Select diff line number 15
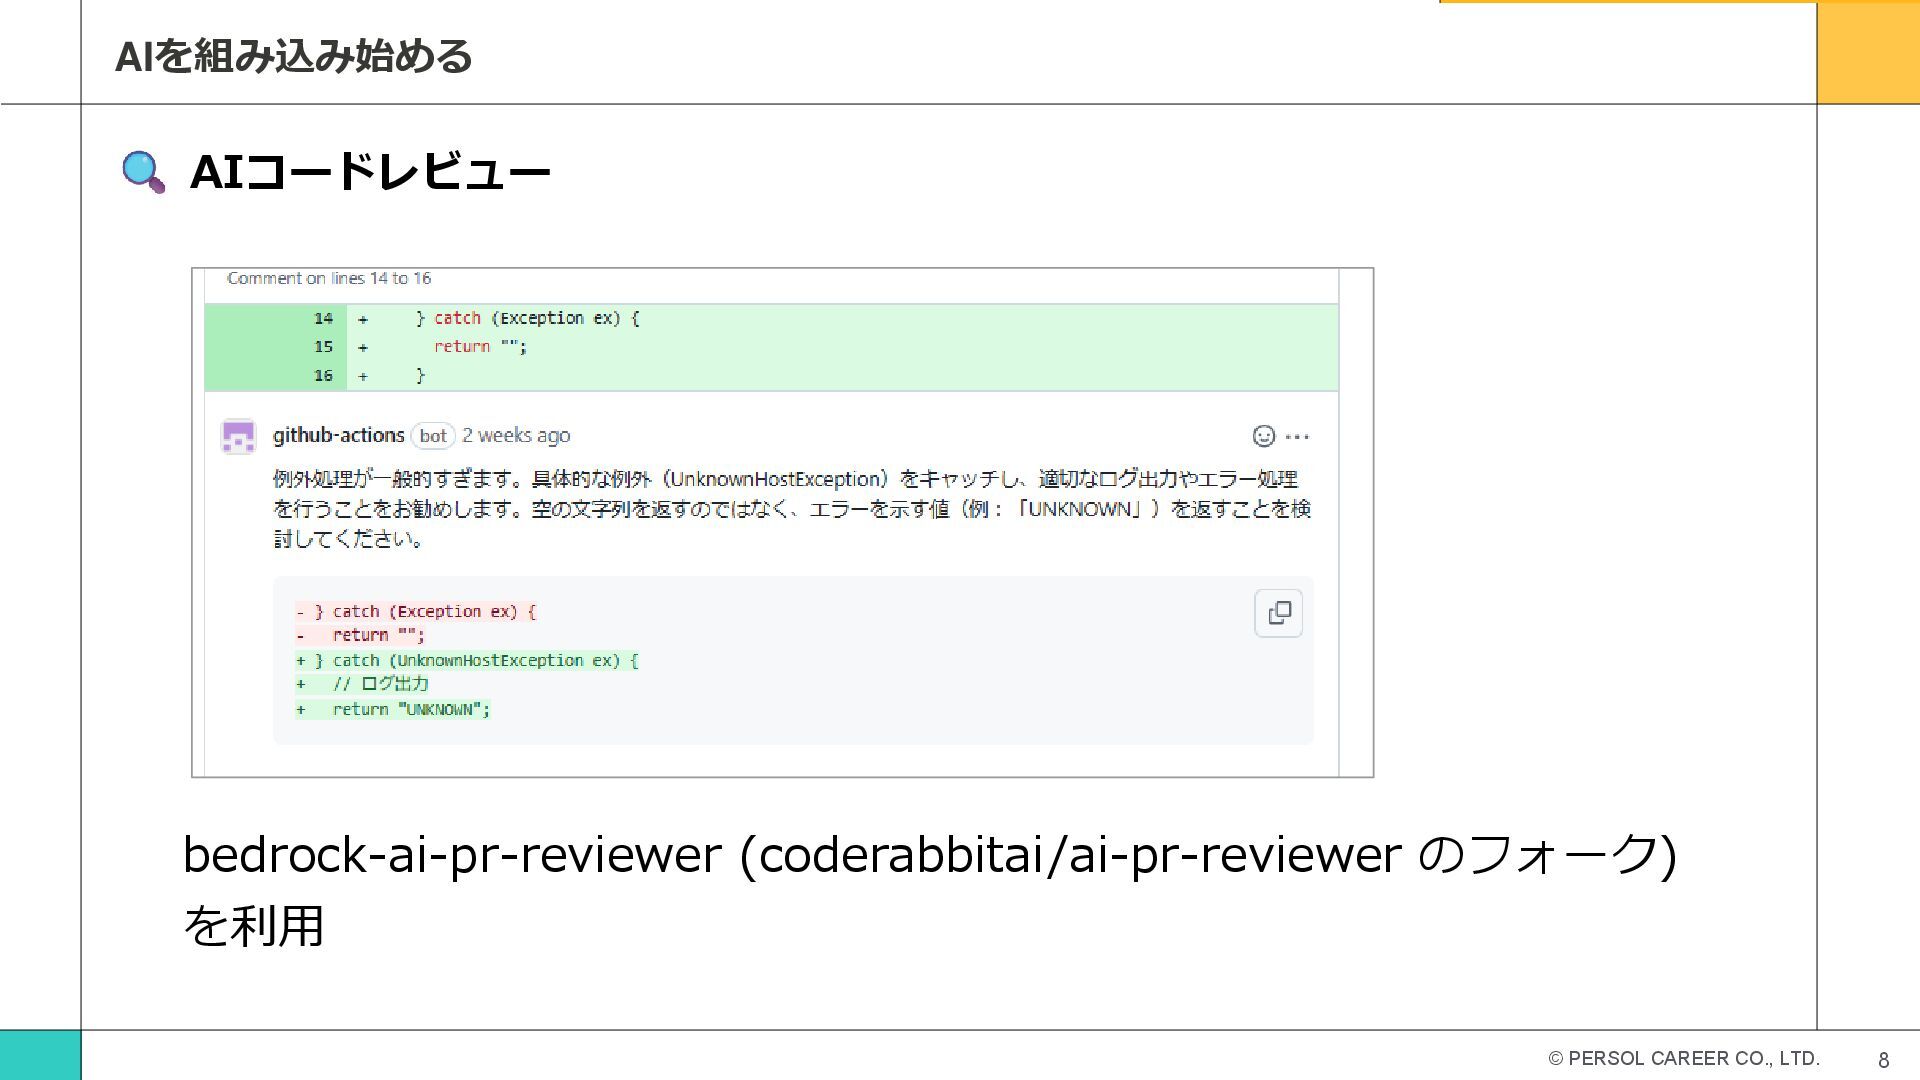Viewport: 1920px width, 1080px height. point(323,347)
